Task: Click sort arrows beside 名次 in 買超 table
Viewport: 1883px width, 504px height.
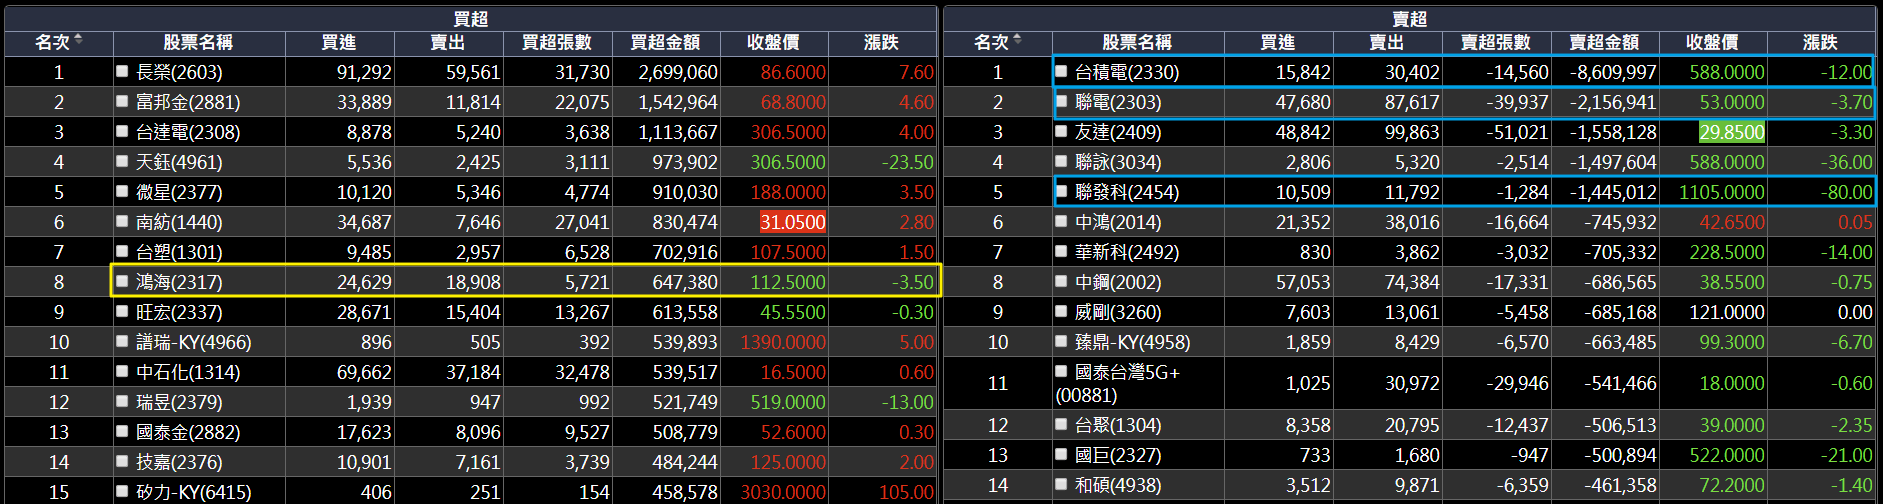Action: (x=78, y=40)
